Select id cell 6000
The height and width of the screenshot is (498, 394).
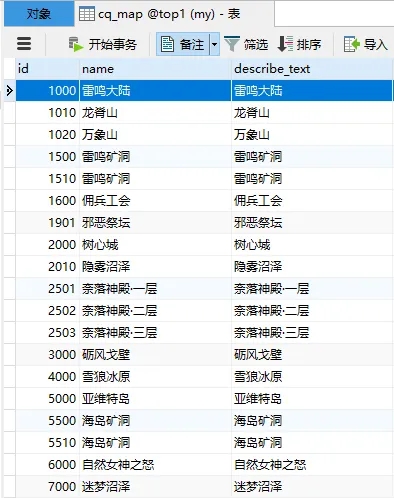(47, 465)
